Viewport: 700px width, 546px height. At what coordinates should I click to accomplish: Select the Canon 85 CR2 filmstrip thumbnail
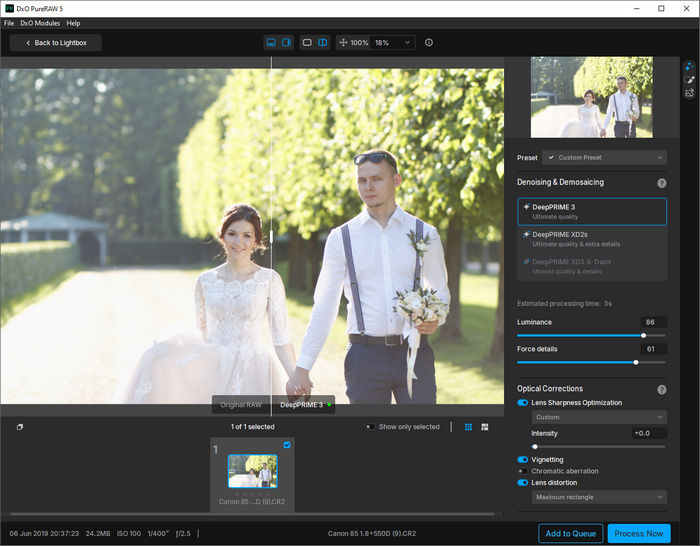pyautogui.click(x=252, y=470)
